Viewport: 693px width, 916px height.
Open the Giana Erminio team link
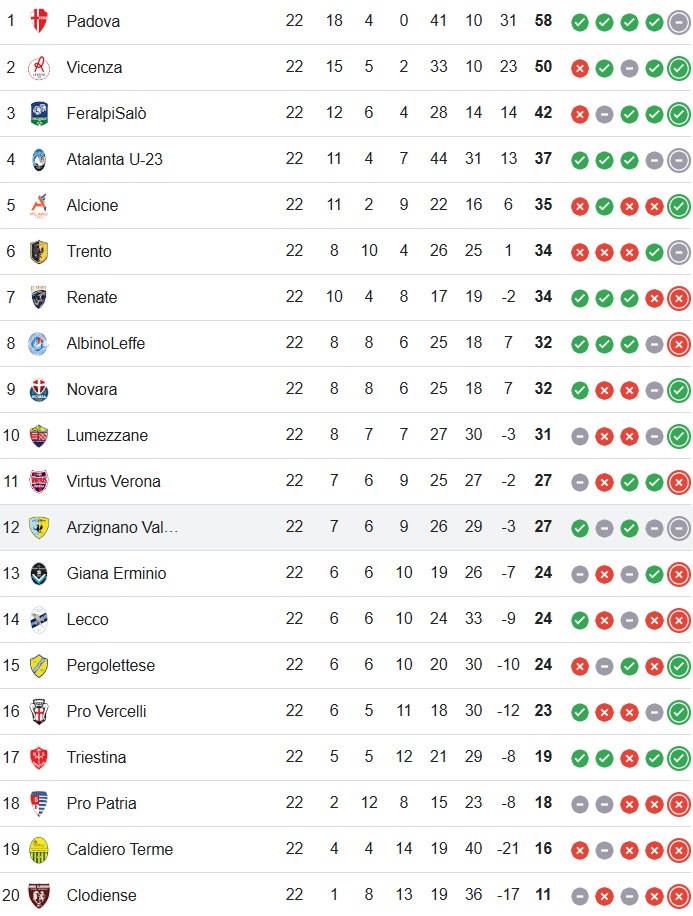coord(116,573)
